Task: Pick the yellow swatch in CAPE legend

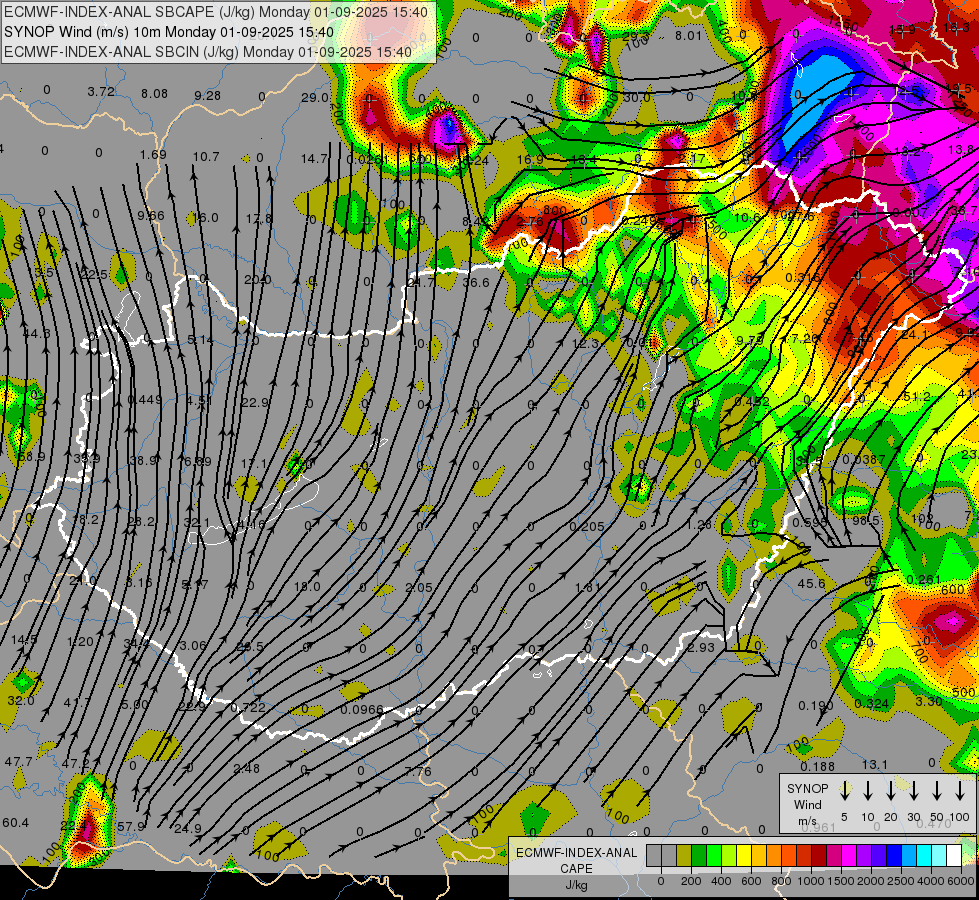Action: pos(744,856)
